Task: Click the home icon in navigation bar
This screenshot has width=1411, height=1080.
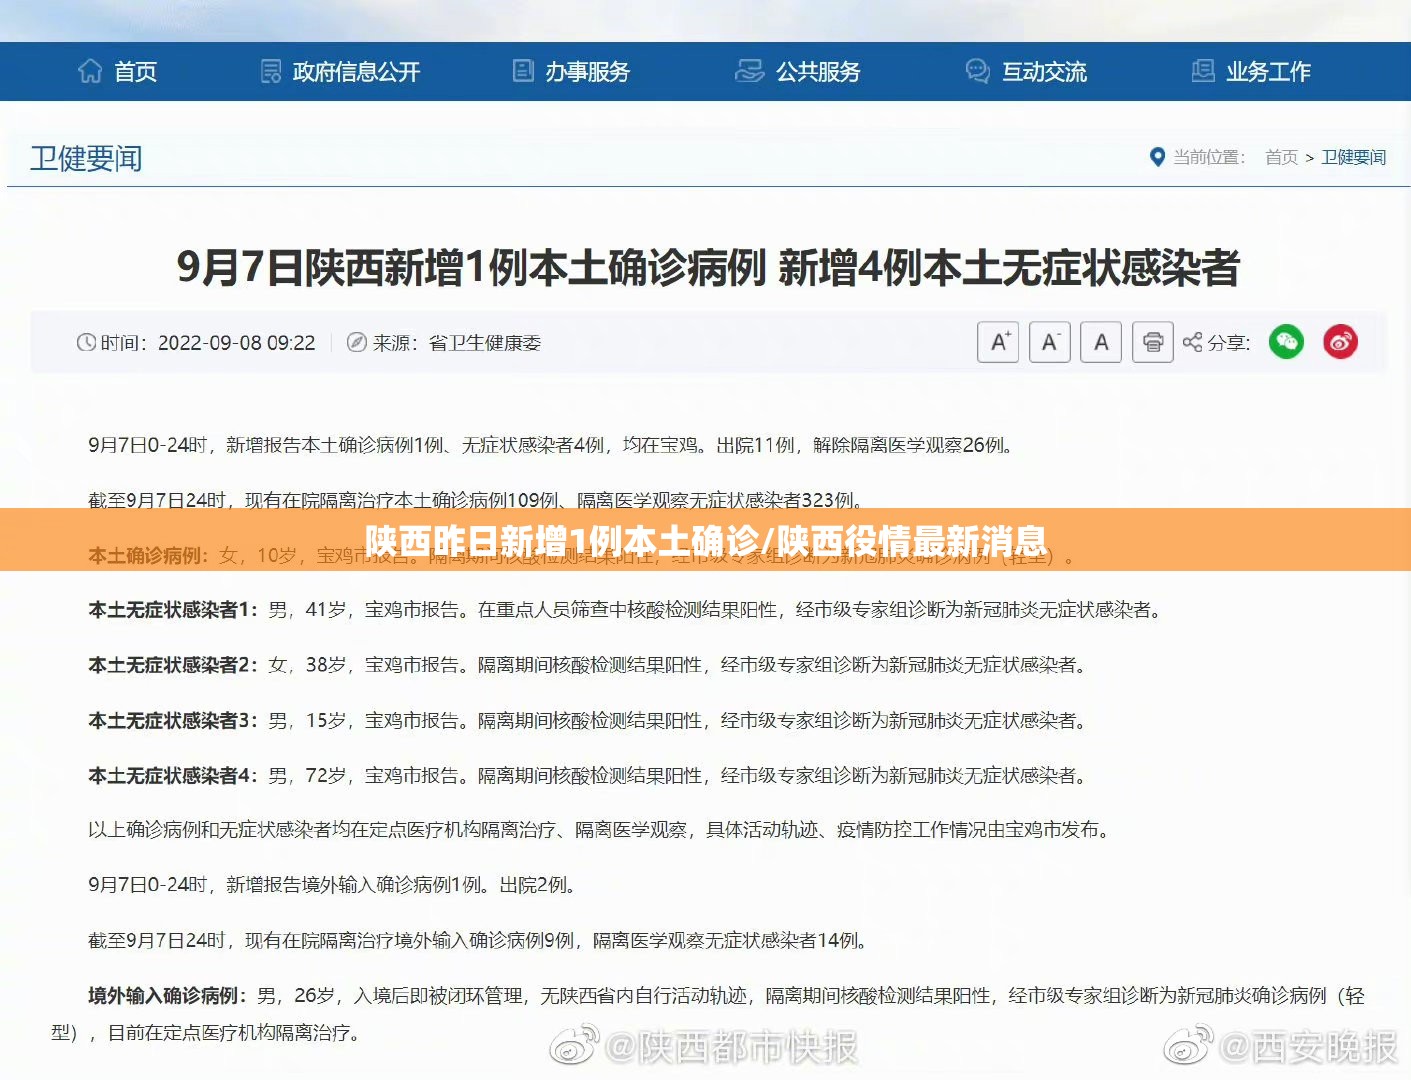Action: 90,71
